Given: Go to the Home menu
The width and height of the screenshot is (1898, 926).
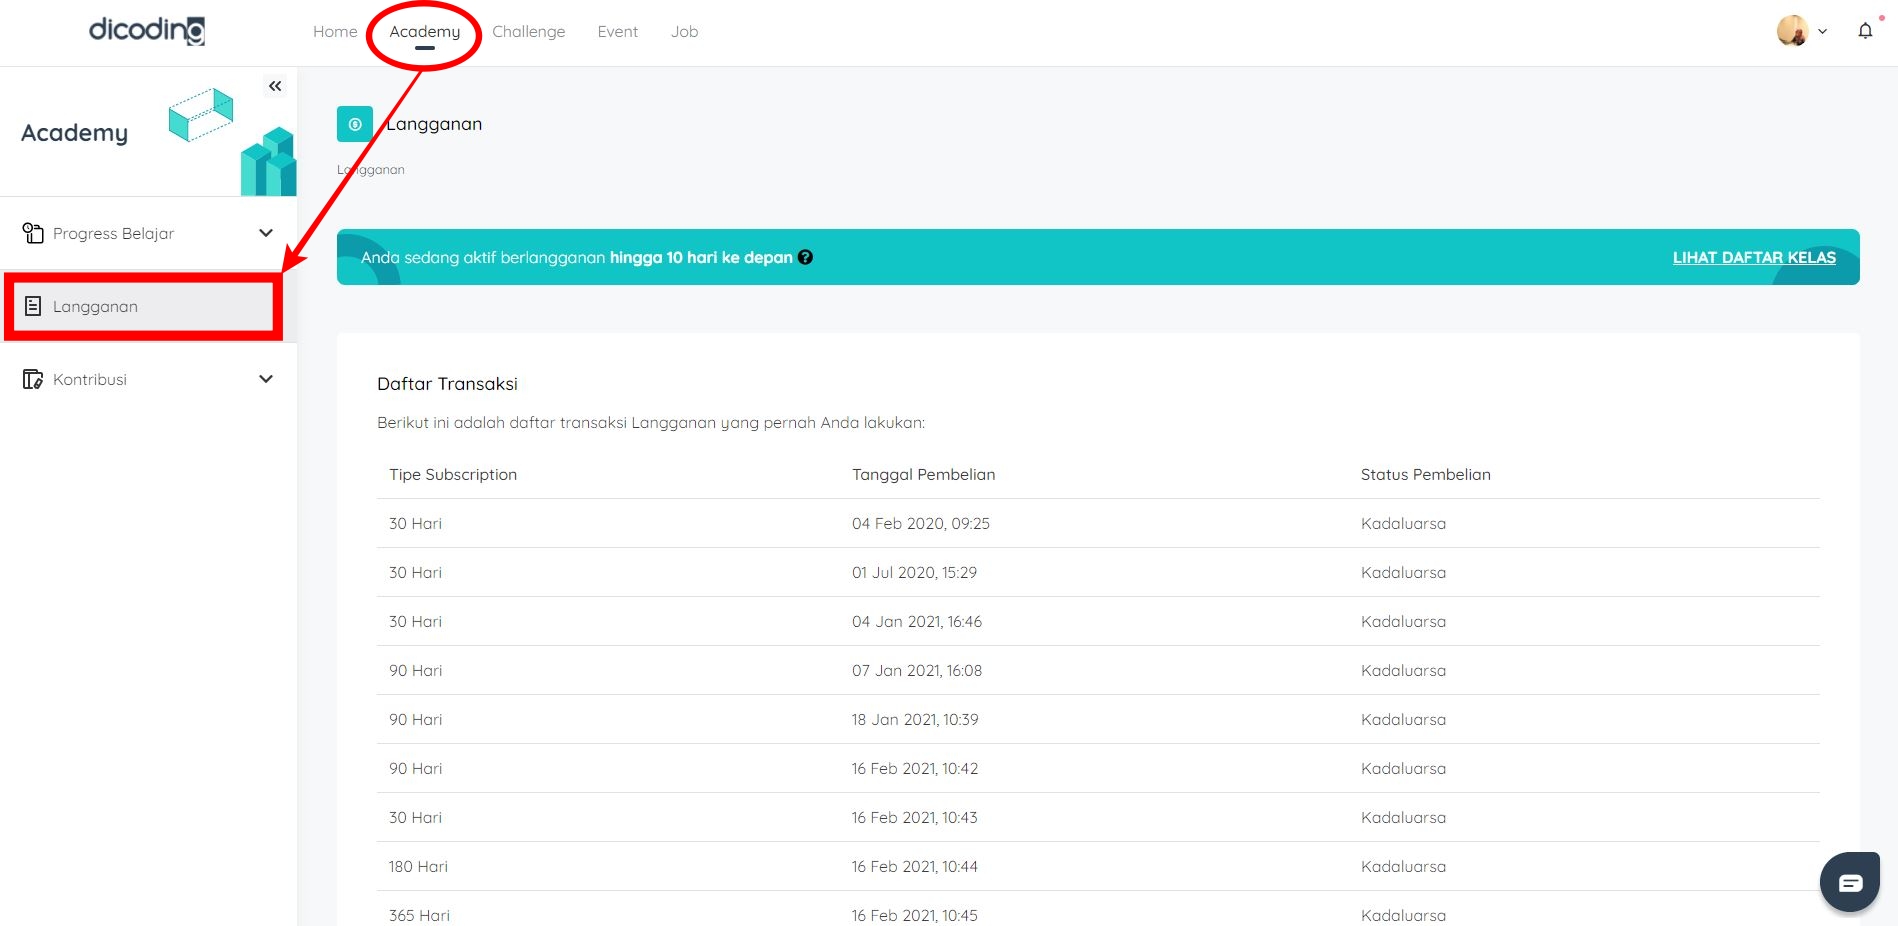Looking at the screenshot, I should [335, 32].
